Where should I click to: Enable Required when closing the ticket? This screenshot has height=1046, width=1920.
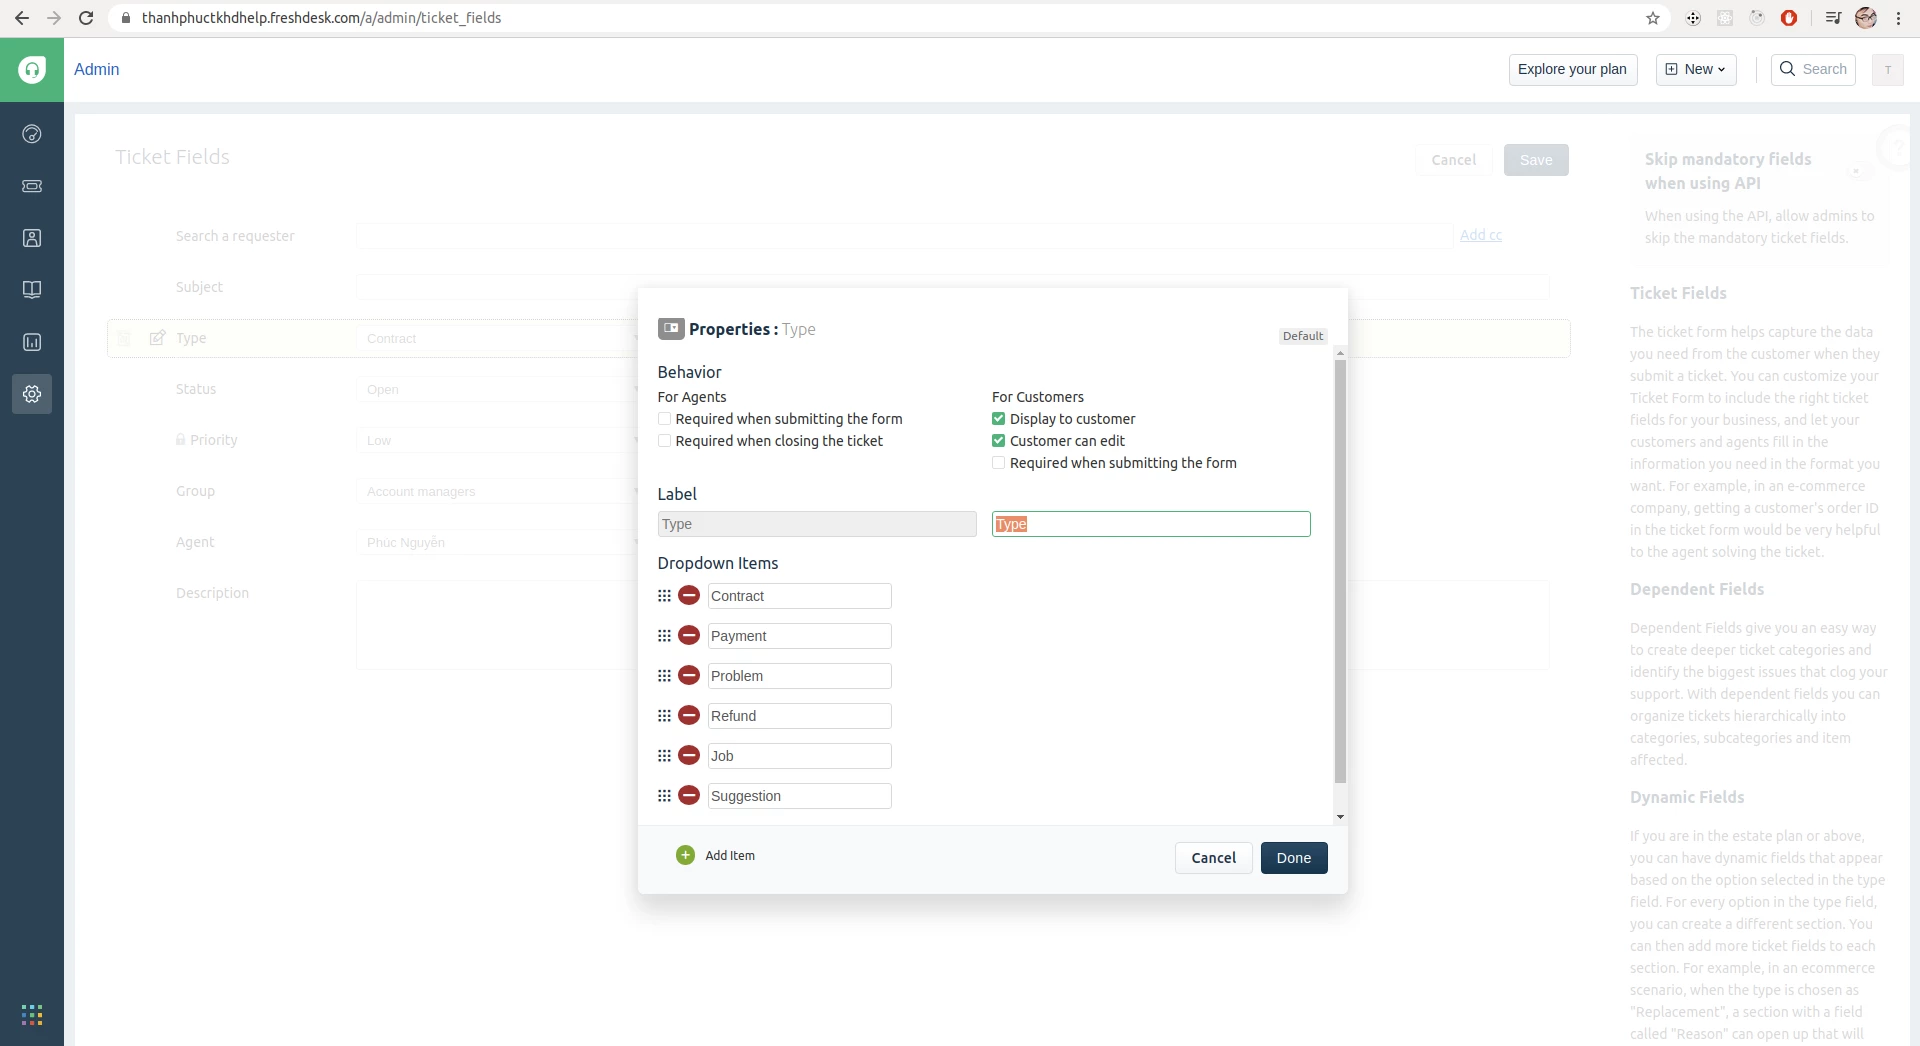(x=664, y=441)
